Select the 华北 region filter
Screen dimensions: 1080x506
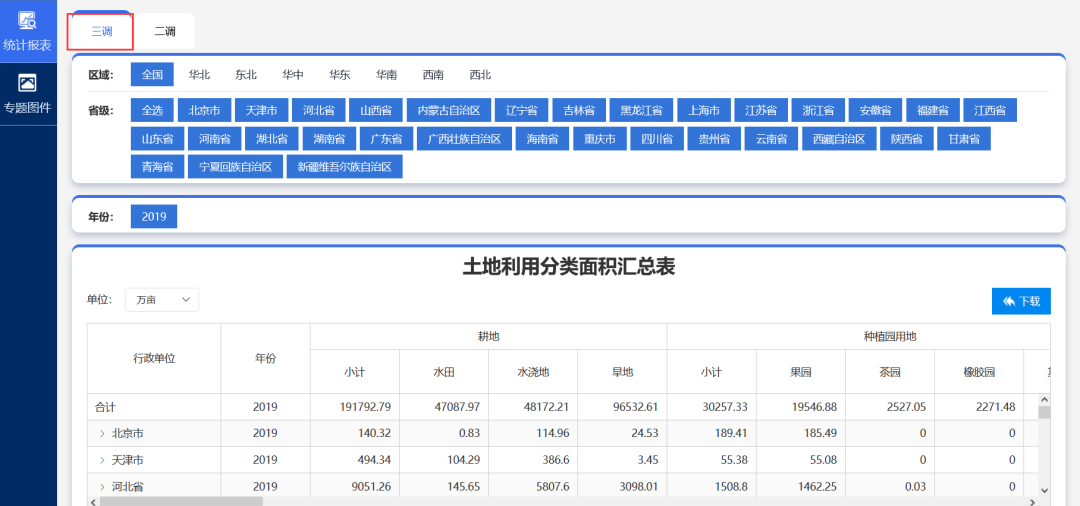pyautogui.click(x=199, y=75)
